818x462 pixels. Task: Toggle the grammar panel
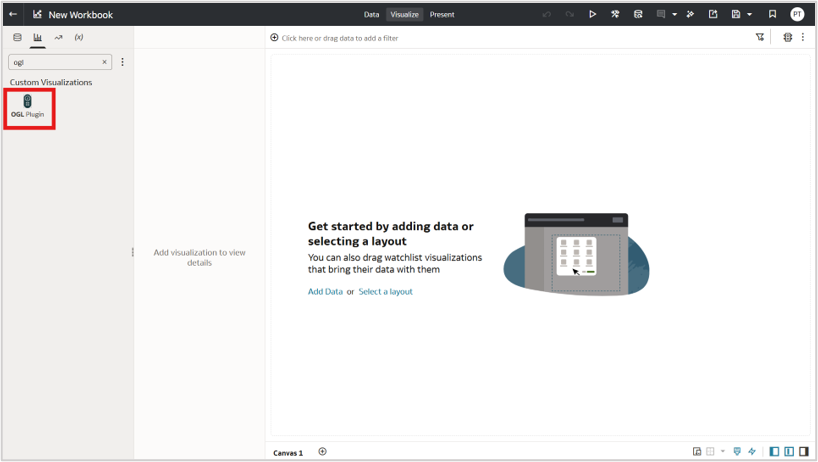click(789, 452)
